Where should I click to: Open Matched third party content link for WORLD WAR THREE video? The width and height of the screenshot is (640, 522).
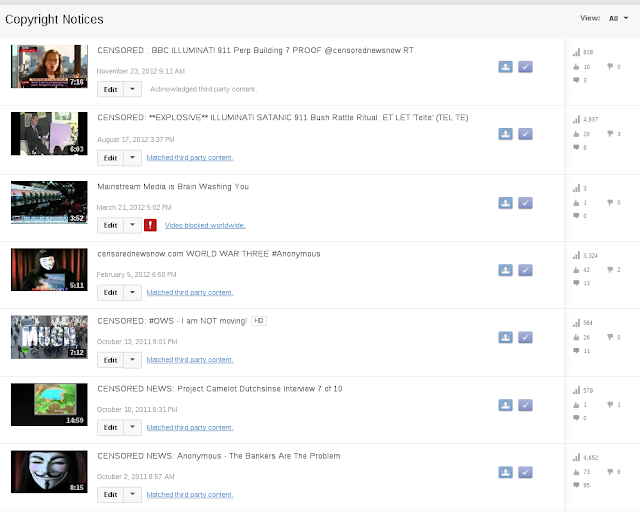point(190,293)
